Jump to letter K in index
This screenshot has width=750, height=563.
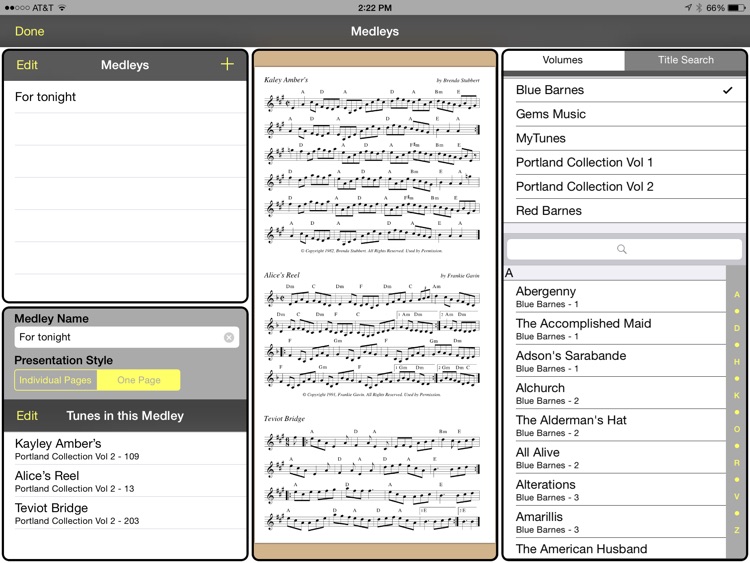tap(737, 396)
